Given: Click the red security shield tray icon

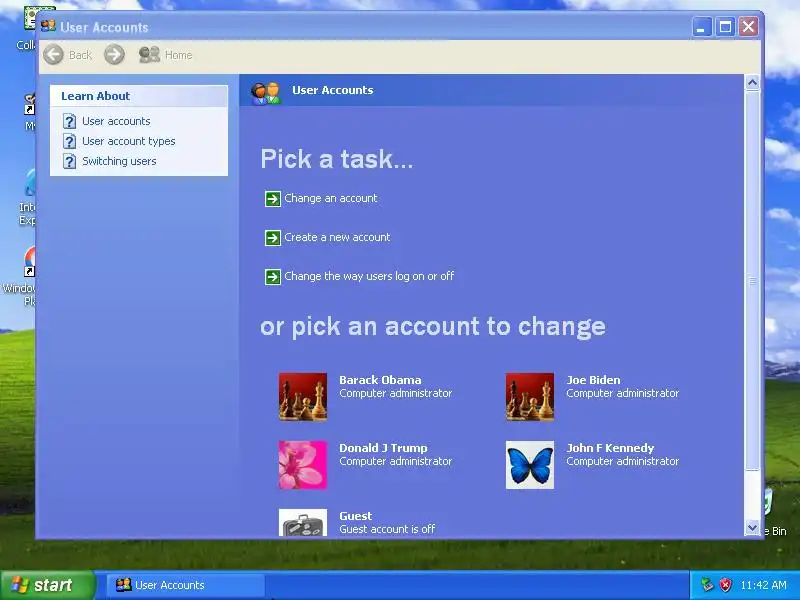Looking at the screenshot, I should (725, 585).
